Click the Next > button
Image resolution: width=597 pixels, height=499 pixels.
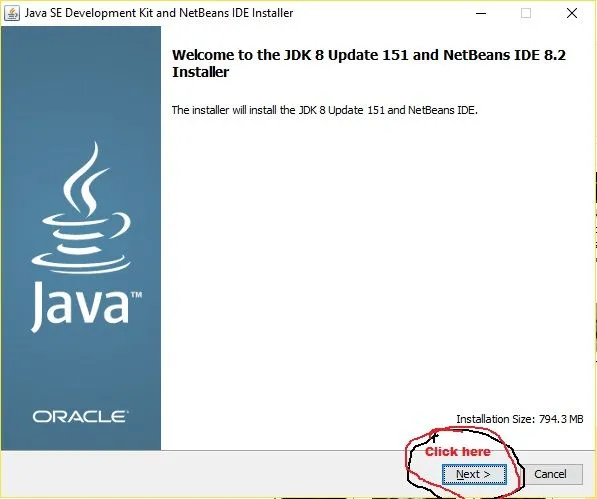point(474,474)
